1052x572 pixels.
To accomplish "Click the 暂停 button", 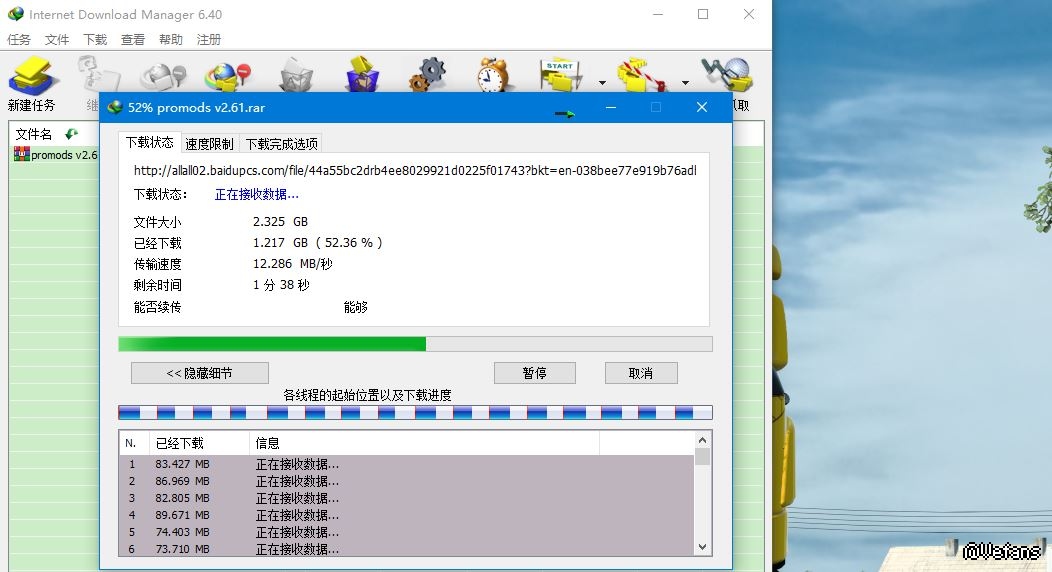I will pos(535,373).
